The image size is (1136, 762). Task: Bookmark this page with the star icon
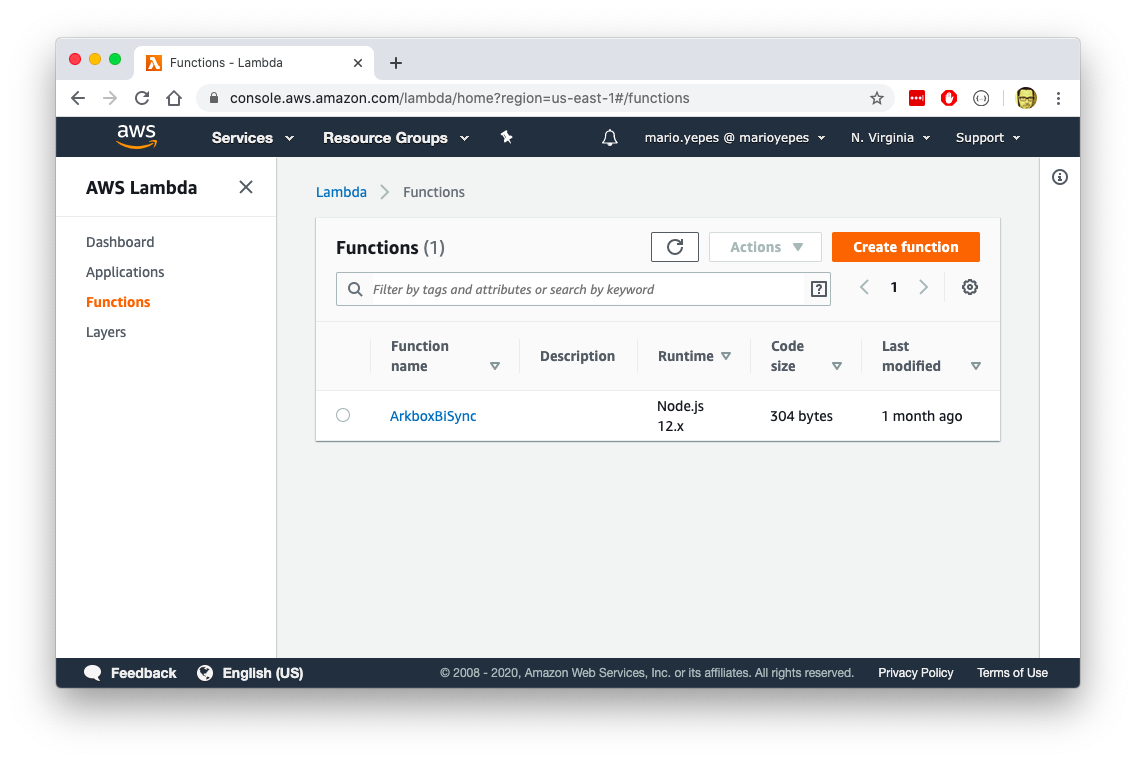[877, 98]
